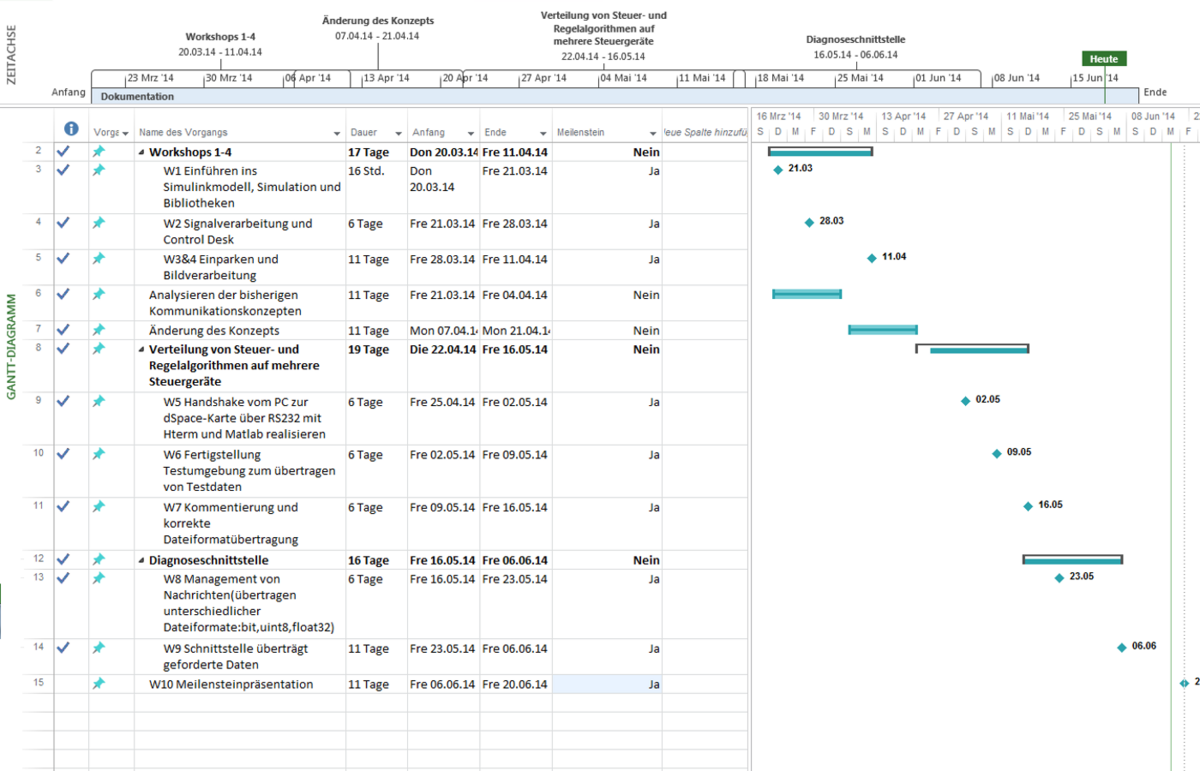Screen dimensions: 1200x771
Task: Click pin icon for Änderung des Konzepts row
Action: coord(98,329)
